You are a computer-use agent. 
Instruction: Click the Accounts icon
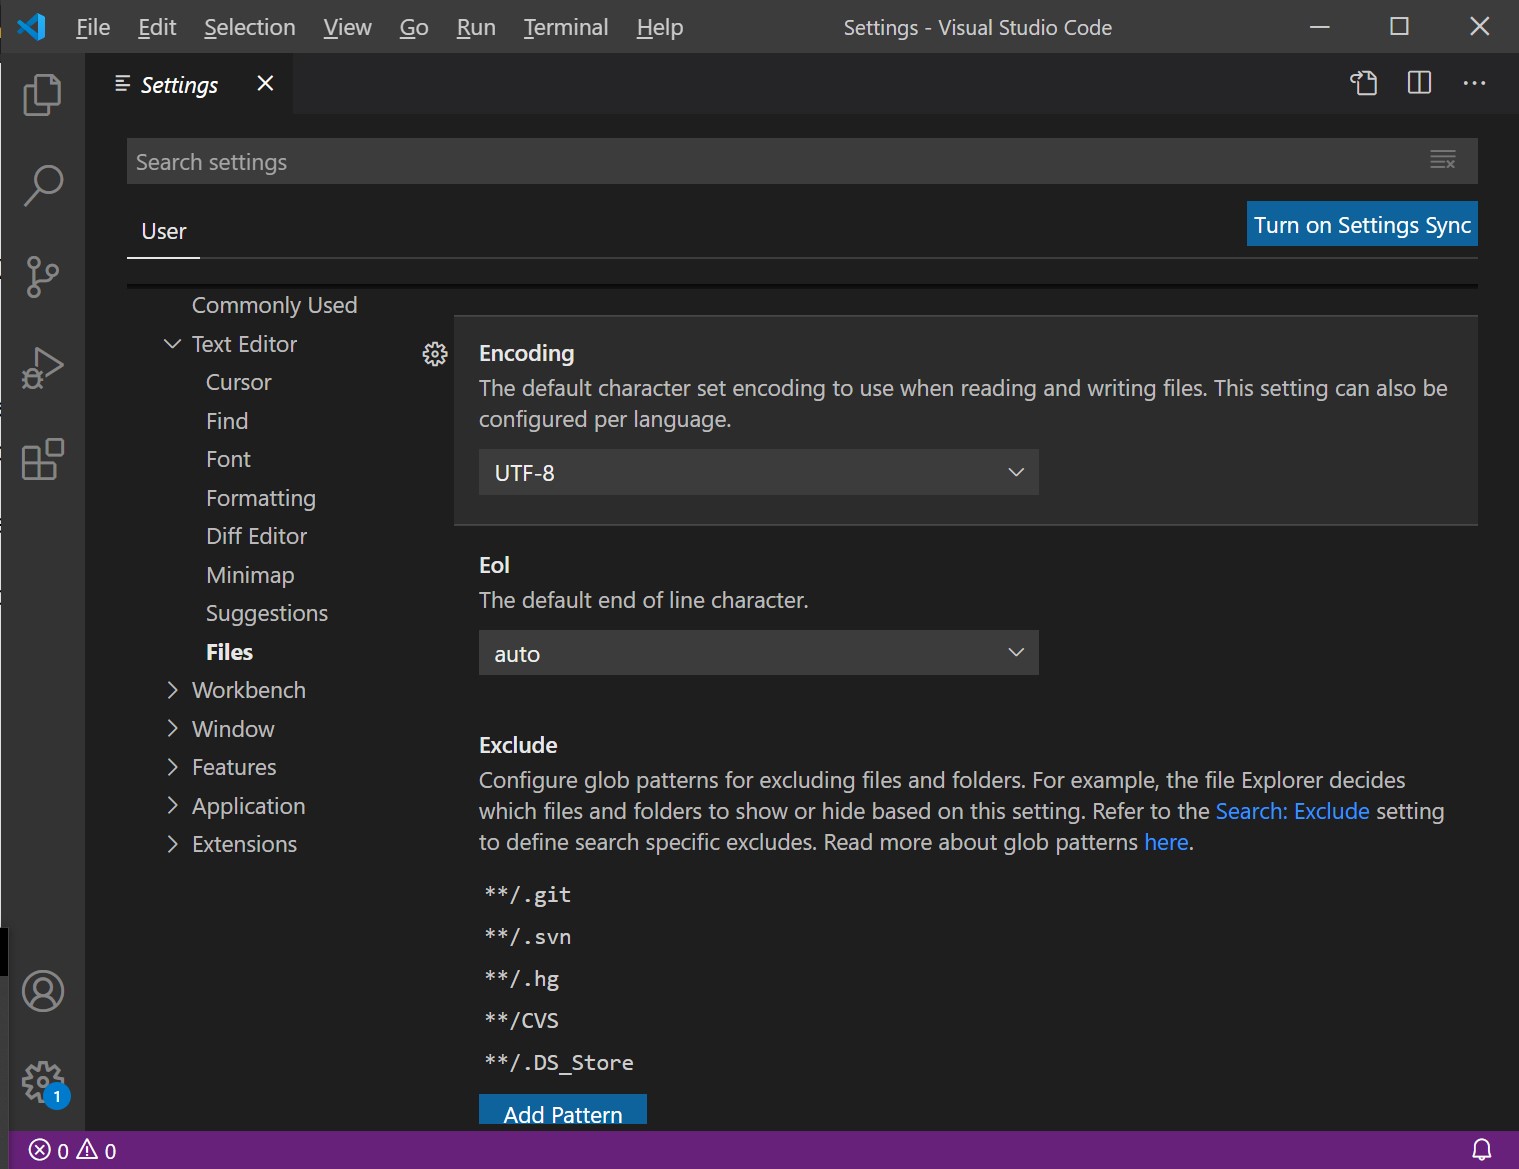[42, 992]
